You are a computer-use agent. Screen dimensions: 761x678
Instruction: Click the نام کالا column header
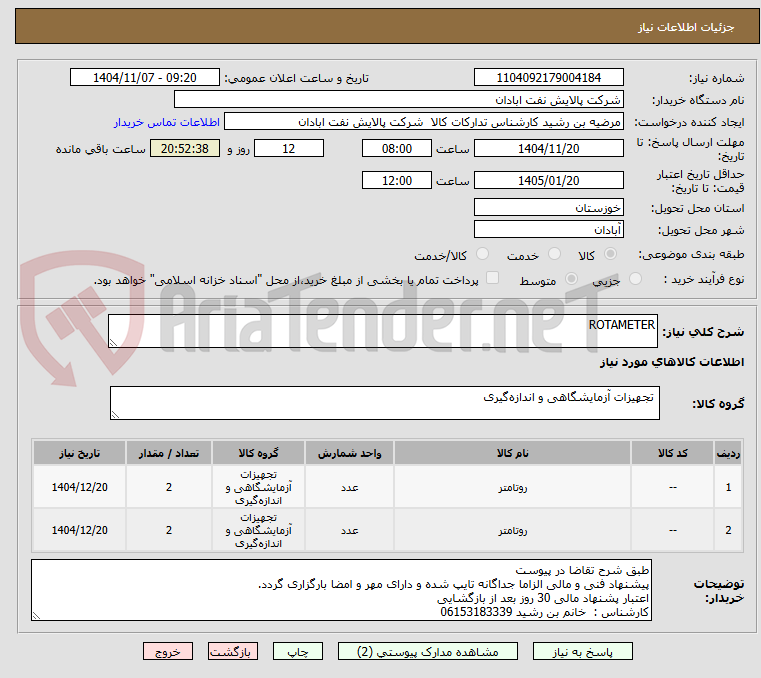(513, 453)
